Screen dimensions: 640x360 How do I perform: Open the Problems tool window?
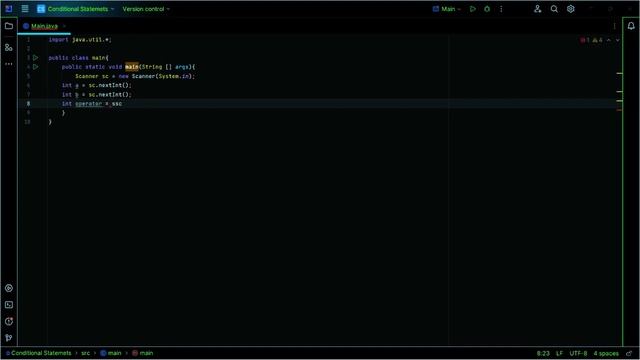pos(9,321)
